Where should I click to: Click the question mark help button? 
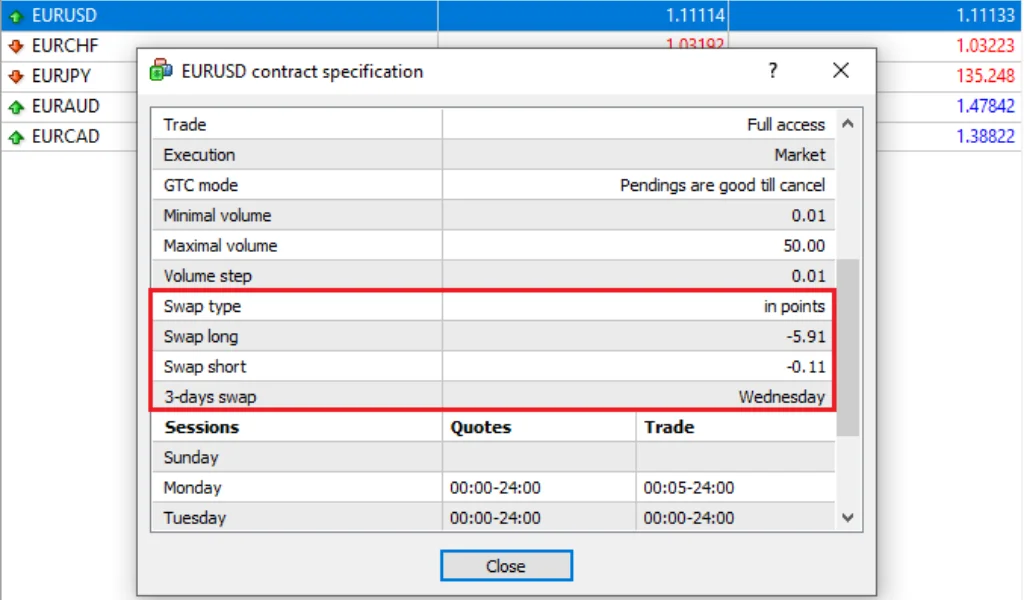(x=772, y=71)
